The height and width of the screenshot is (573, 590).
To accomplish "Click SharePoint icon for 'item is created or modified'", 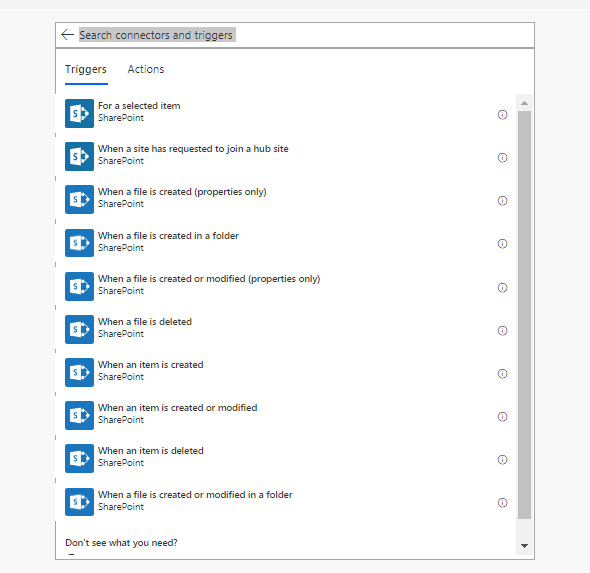I will pos(79,415).
